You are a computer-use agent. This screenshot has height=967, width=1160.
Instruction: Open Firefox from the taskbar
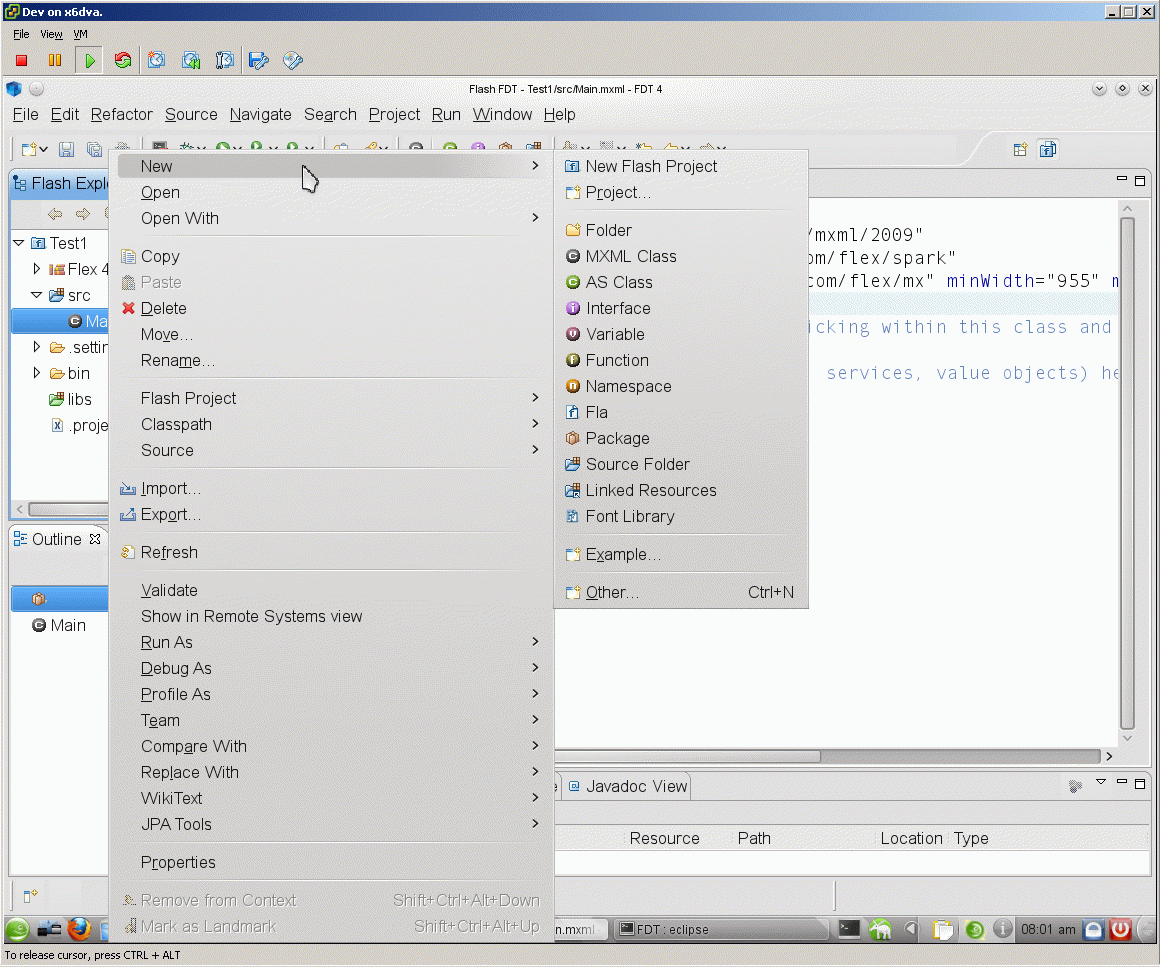pyautogui.click(x=79, y=929)
